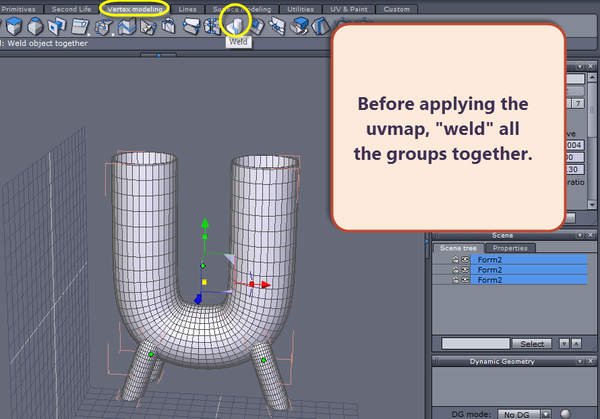This screenshot has height=419, width=600.
Task: Click the framed blue square inset tool
Action: click(x=57, y=26)
